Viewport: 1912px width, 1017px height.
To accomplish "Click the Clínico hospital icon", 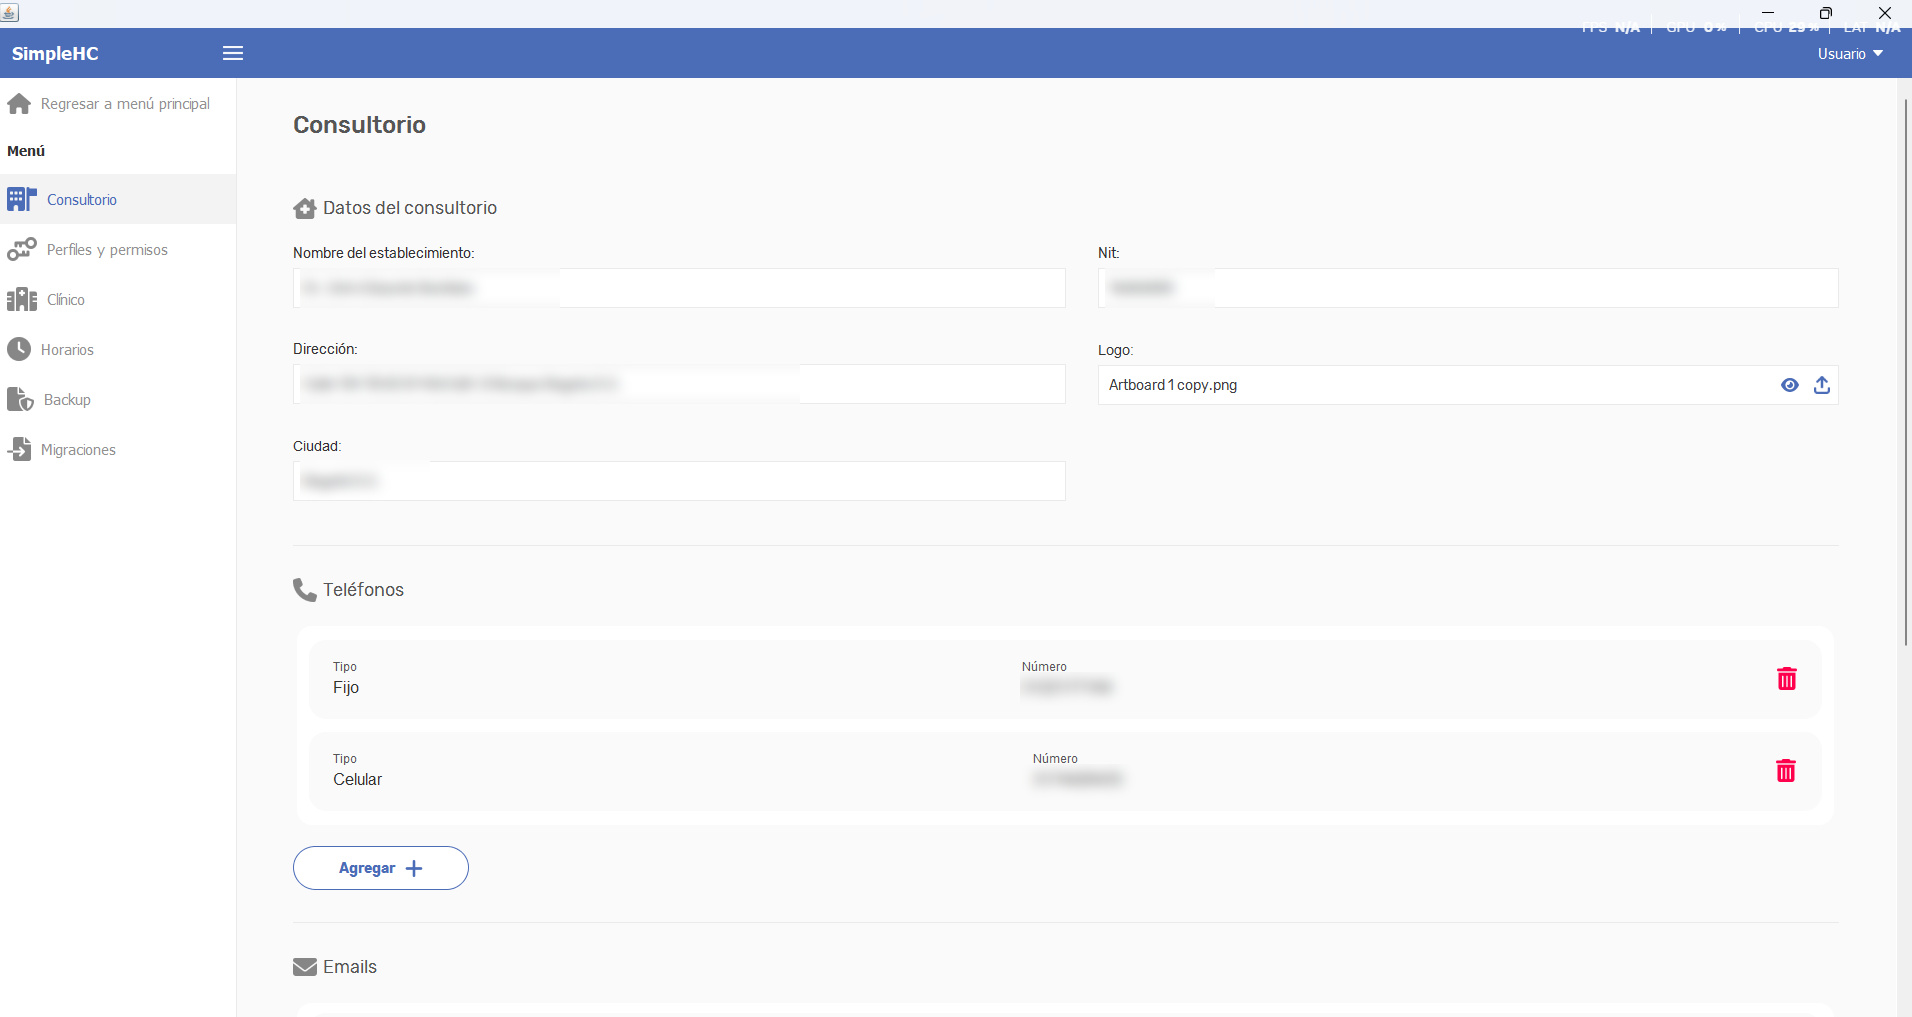I will click(21, 299).
